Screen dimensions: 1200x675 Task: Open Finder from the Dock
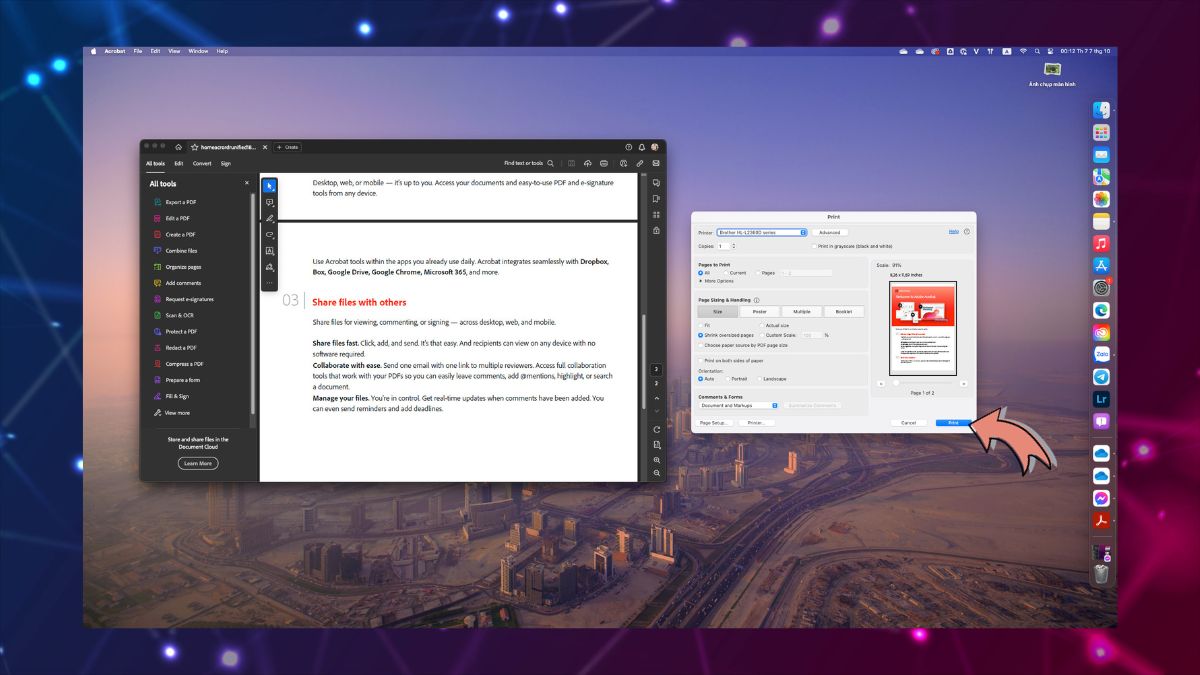click(1101, 110)
